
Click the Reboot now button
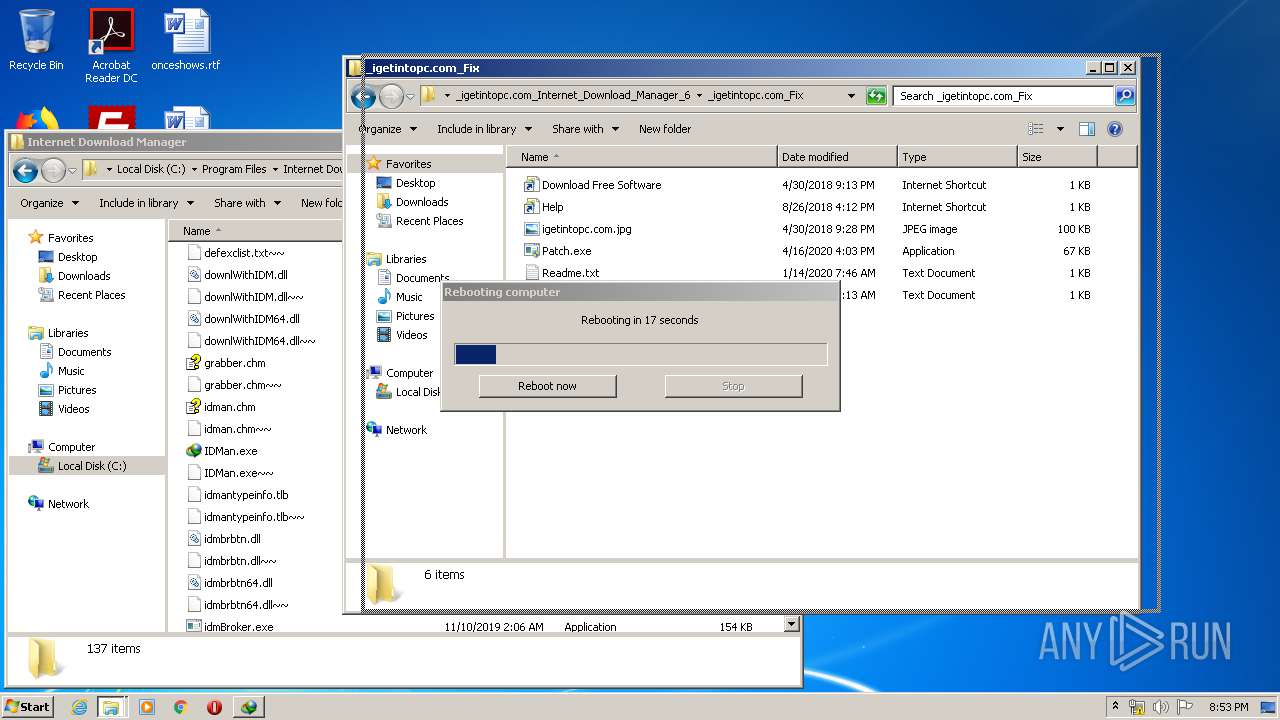pyautogui.click(x=547, y=386)
